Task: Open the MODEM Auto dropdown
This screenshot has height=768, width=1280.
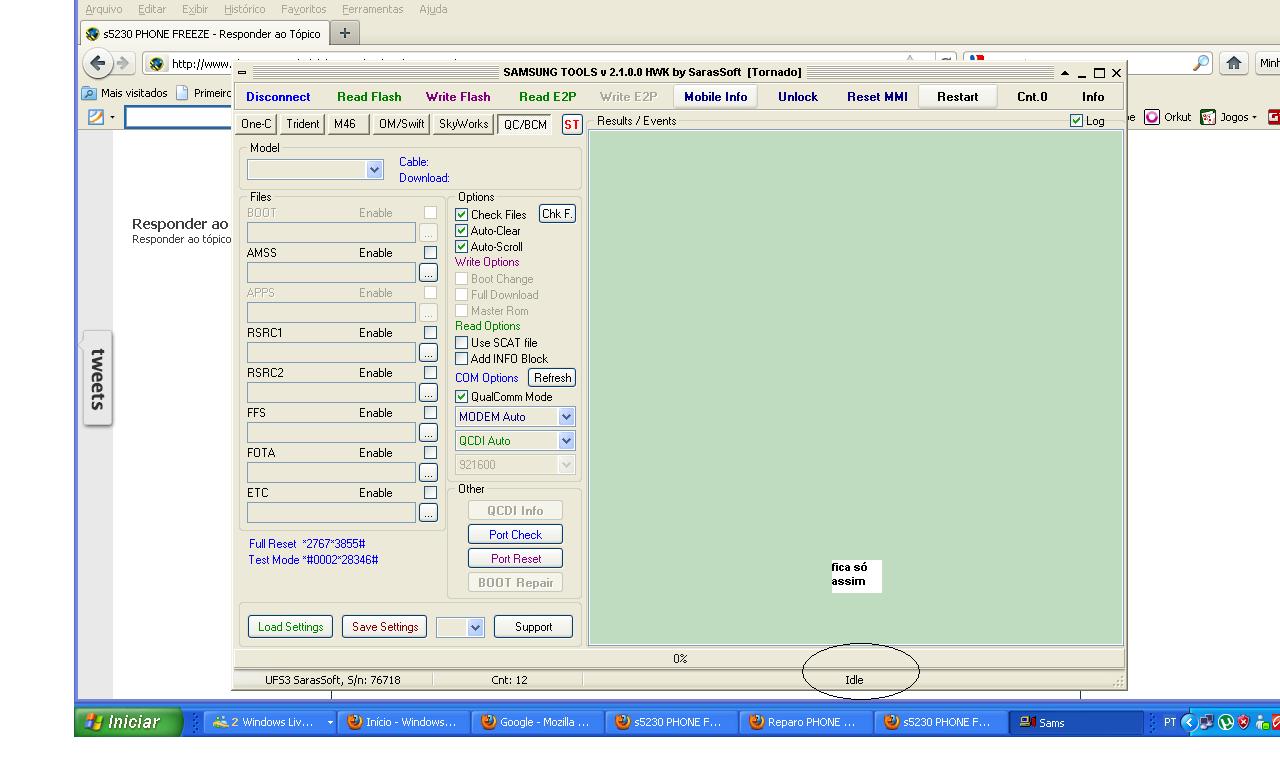Action: (x=566, y=417)
